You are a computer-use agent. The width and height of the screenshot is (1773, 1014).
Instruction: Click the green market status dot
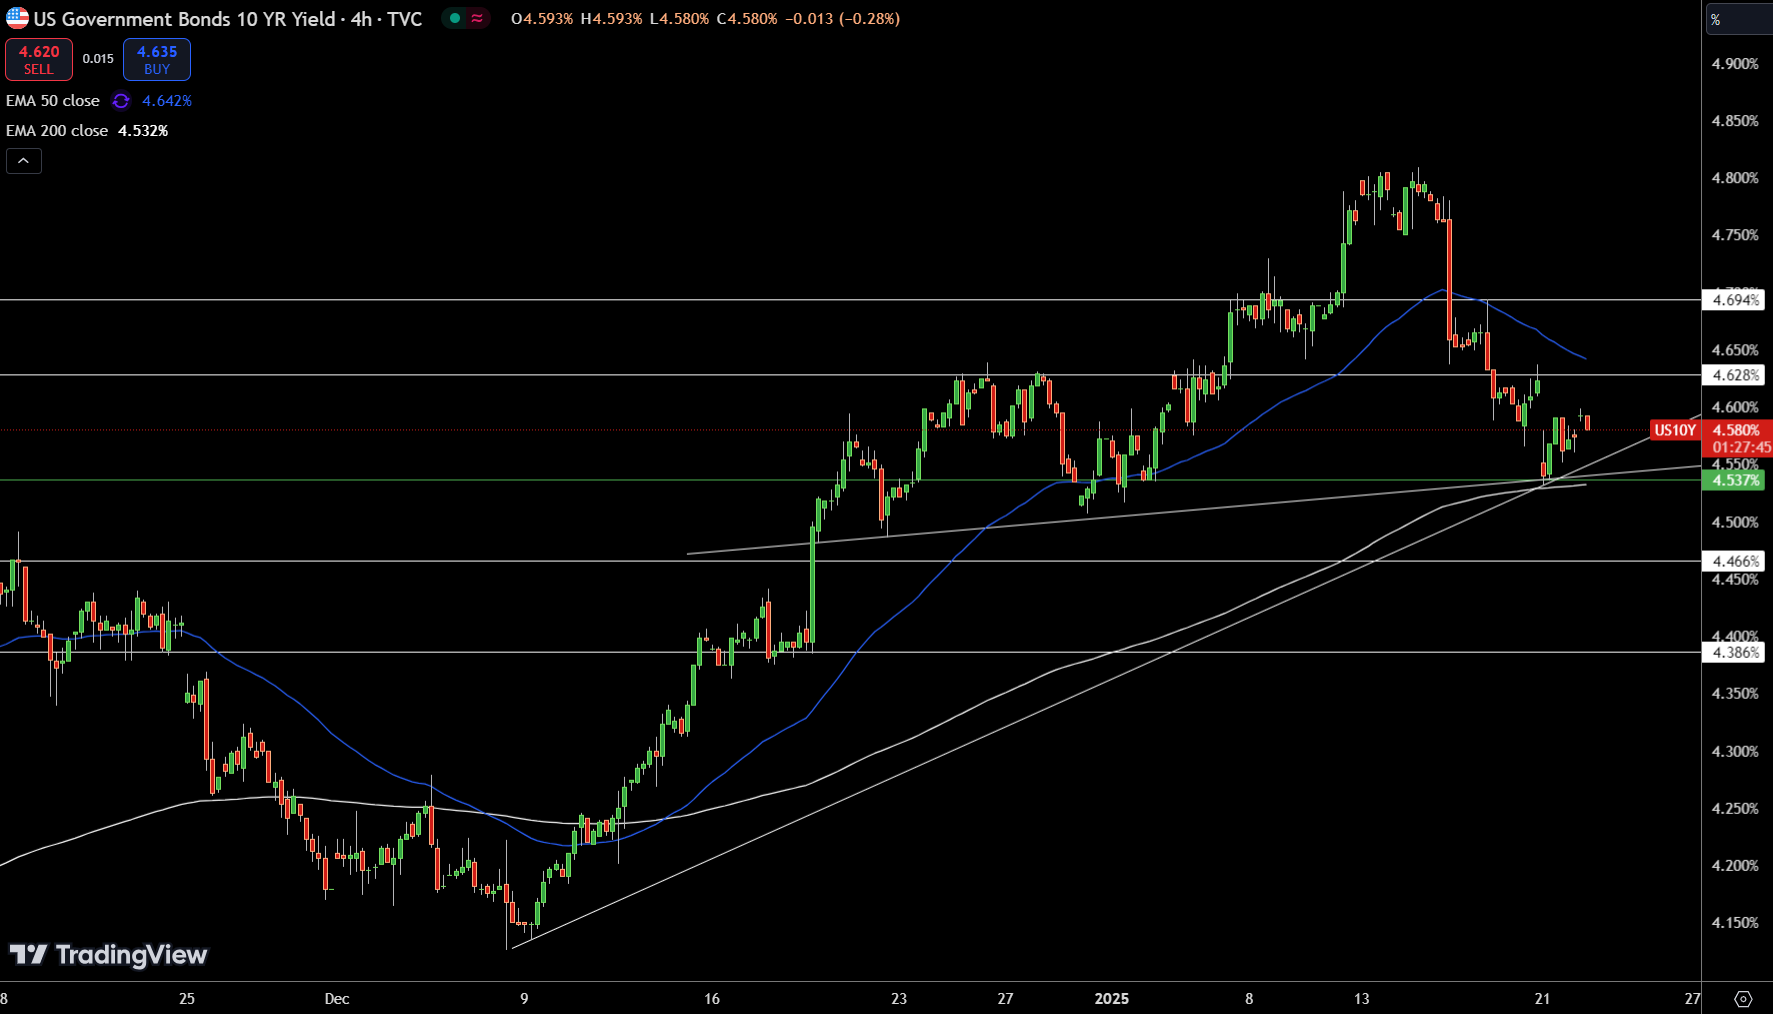pos(455,18)
